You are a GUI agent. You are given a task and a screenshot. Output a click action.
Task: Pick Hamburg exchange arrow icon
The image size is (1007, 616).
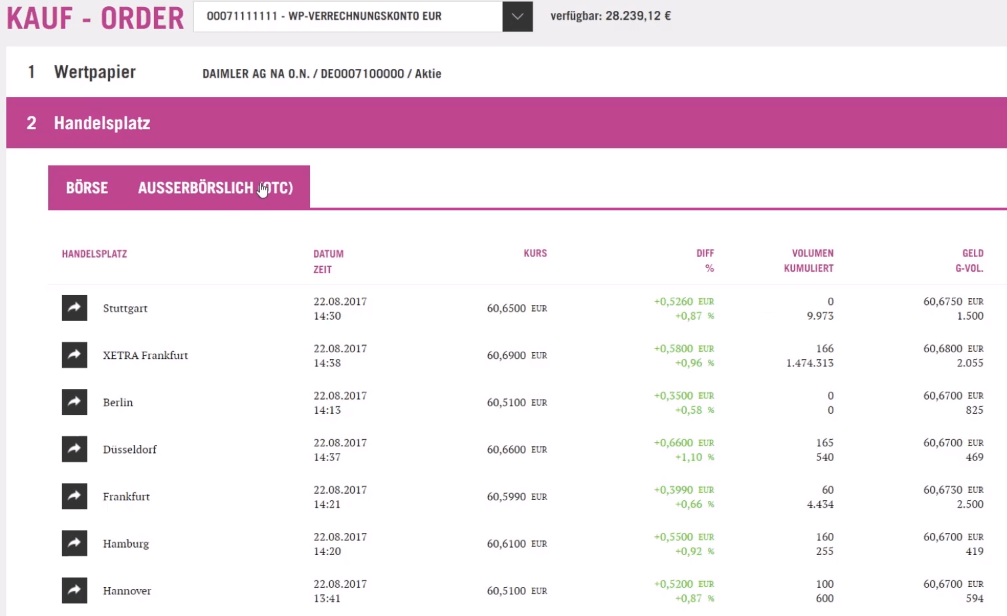click(x=74, y=543)
